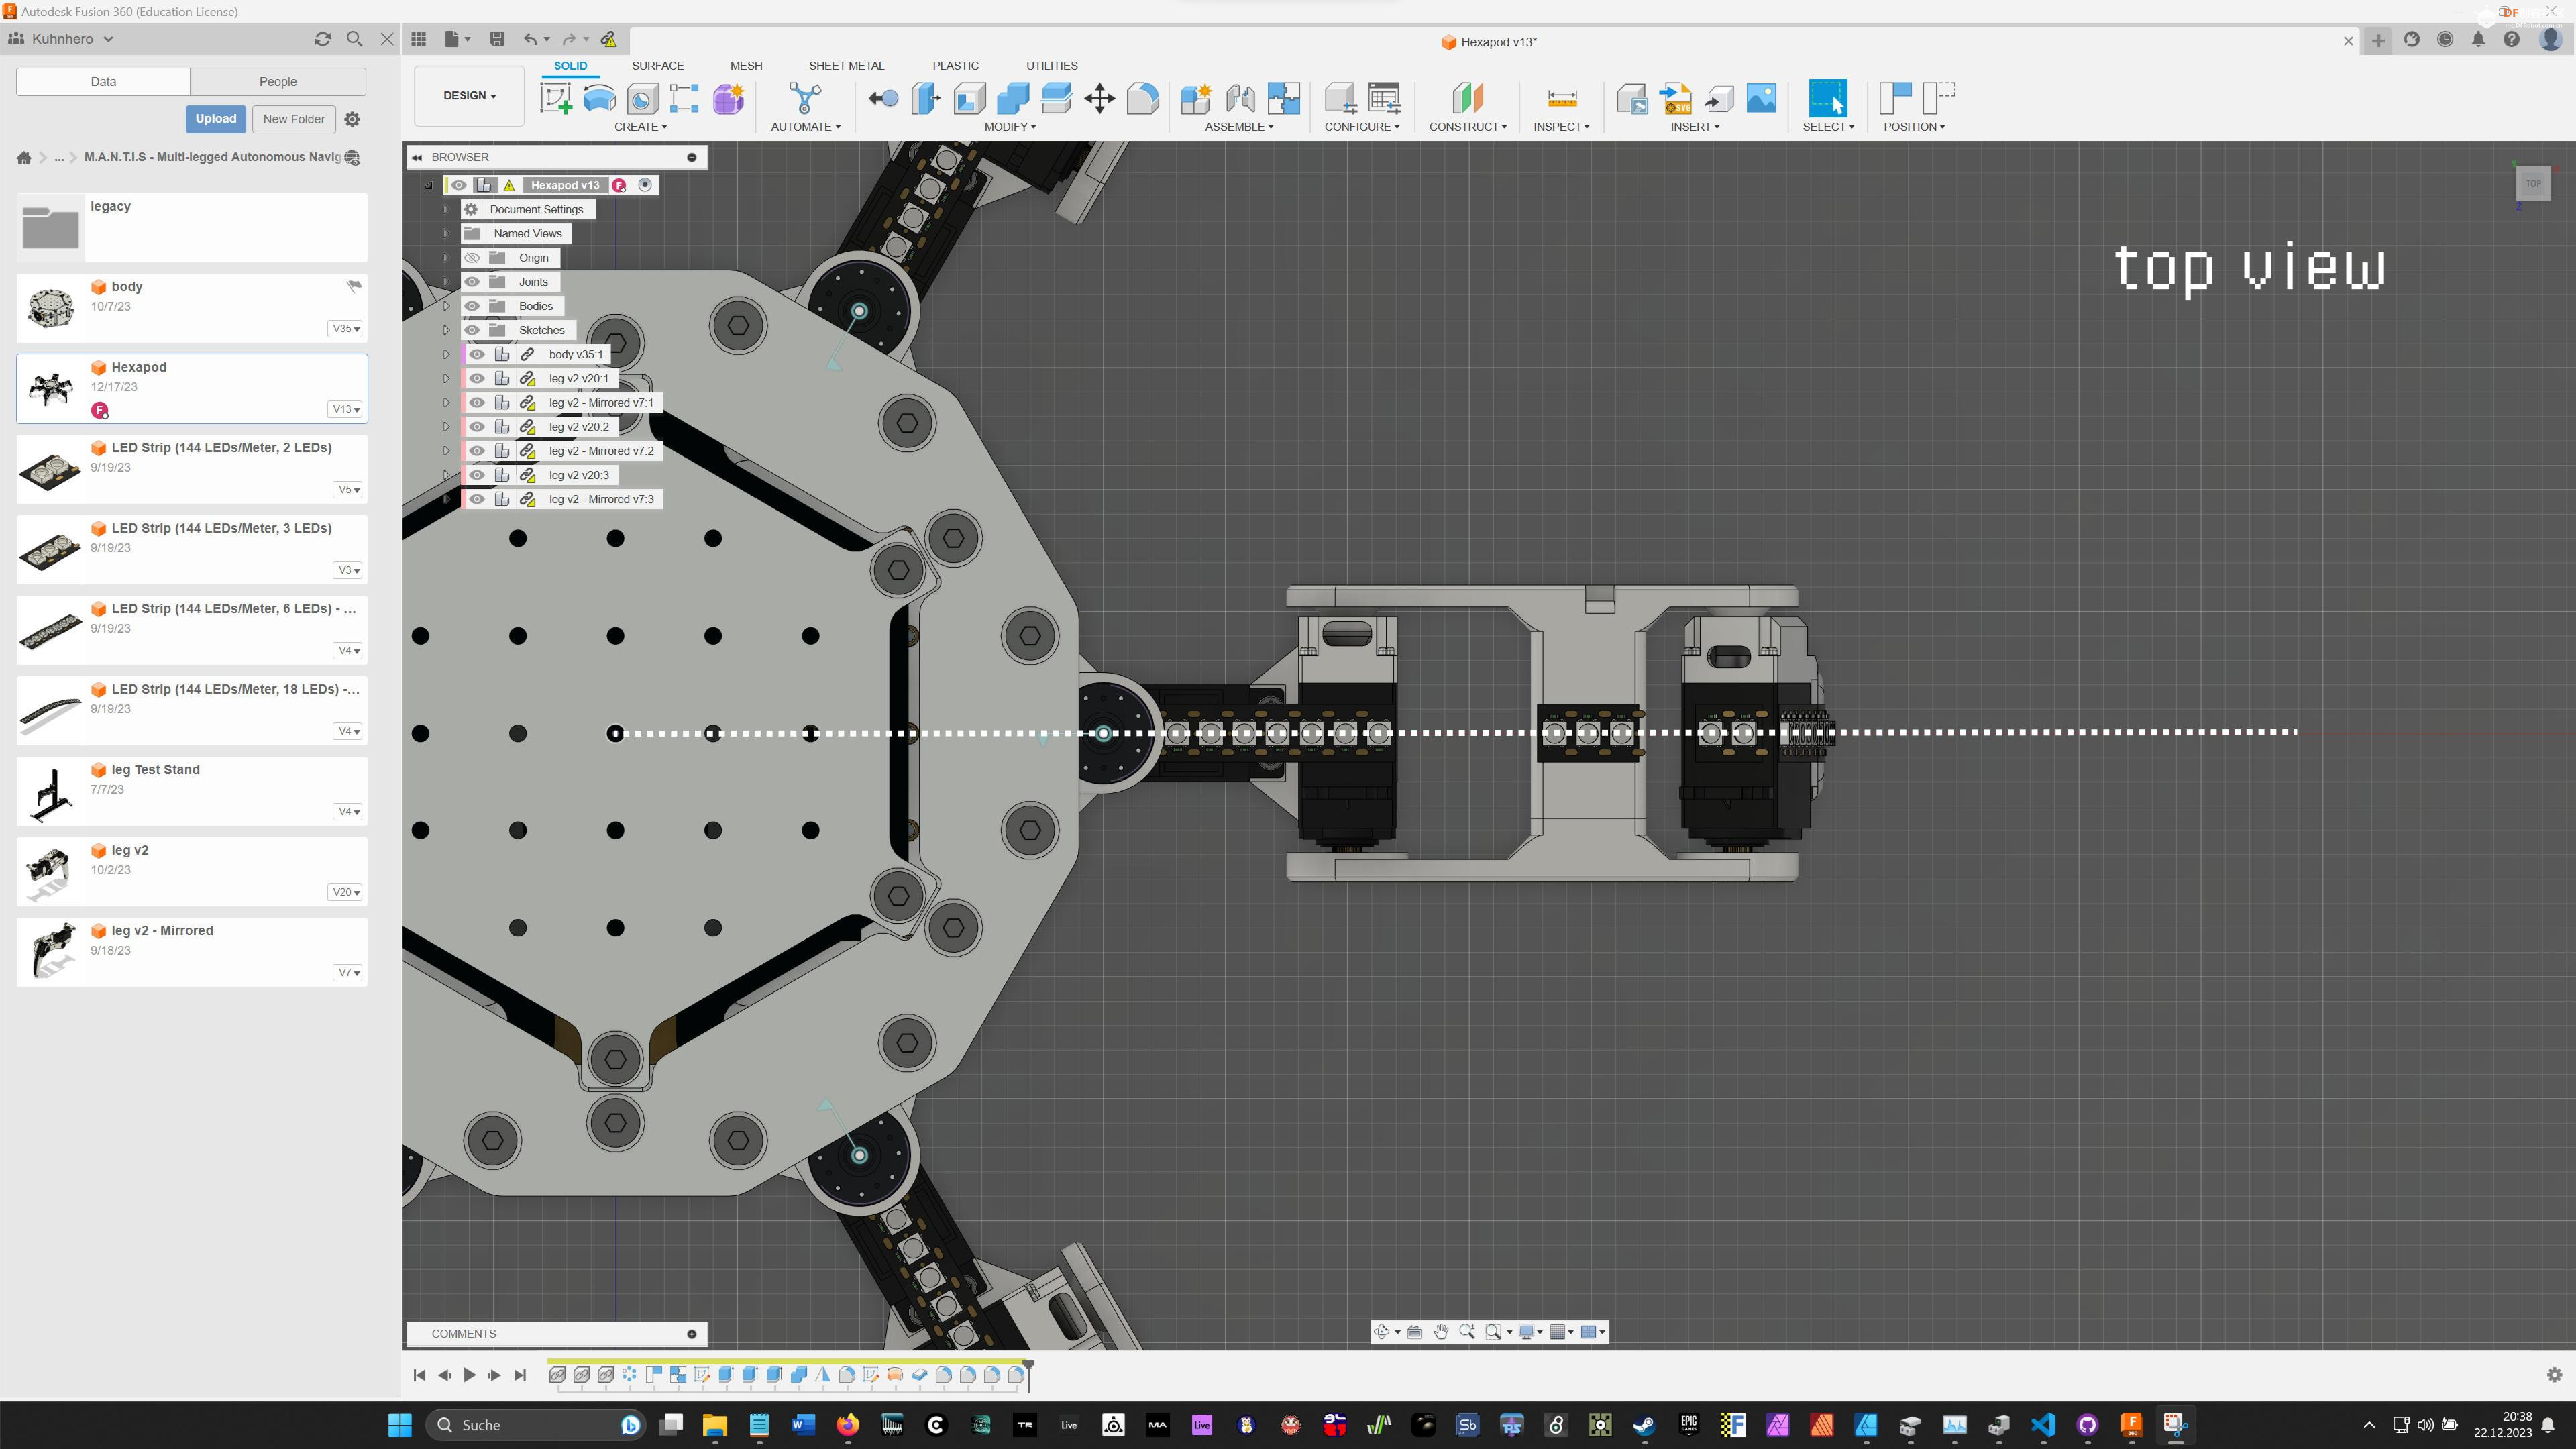Hide the body v35:1 component
Screen dimensions: 2576x1449
coord(477,354)
